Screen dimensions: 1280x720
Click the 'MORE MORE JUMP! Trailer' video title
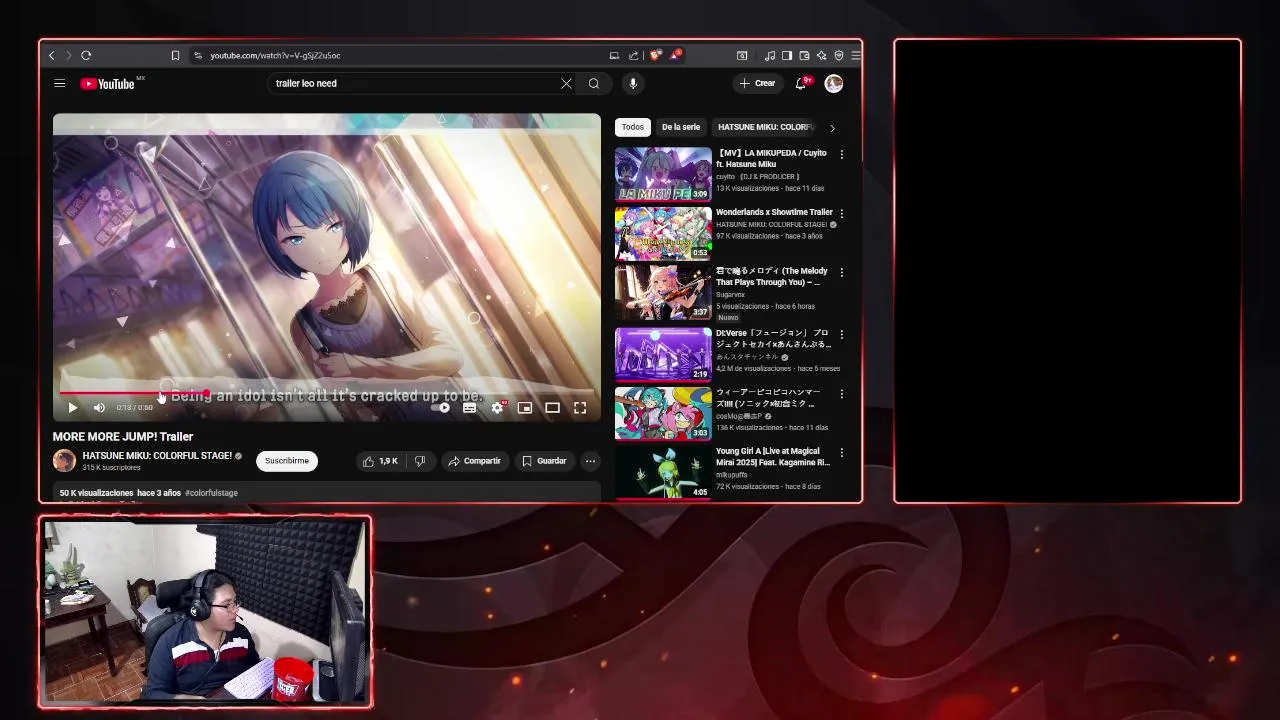point(123,437)
